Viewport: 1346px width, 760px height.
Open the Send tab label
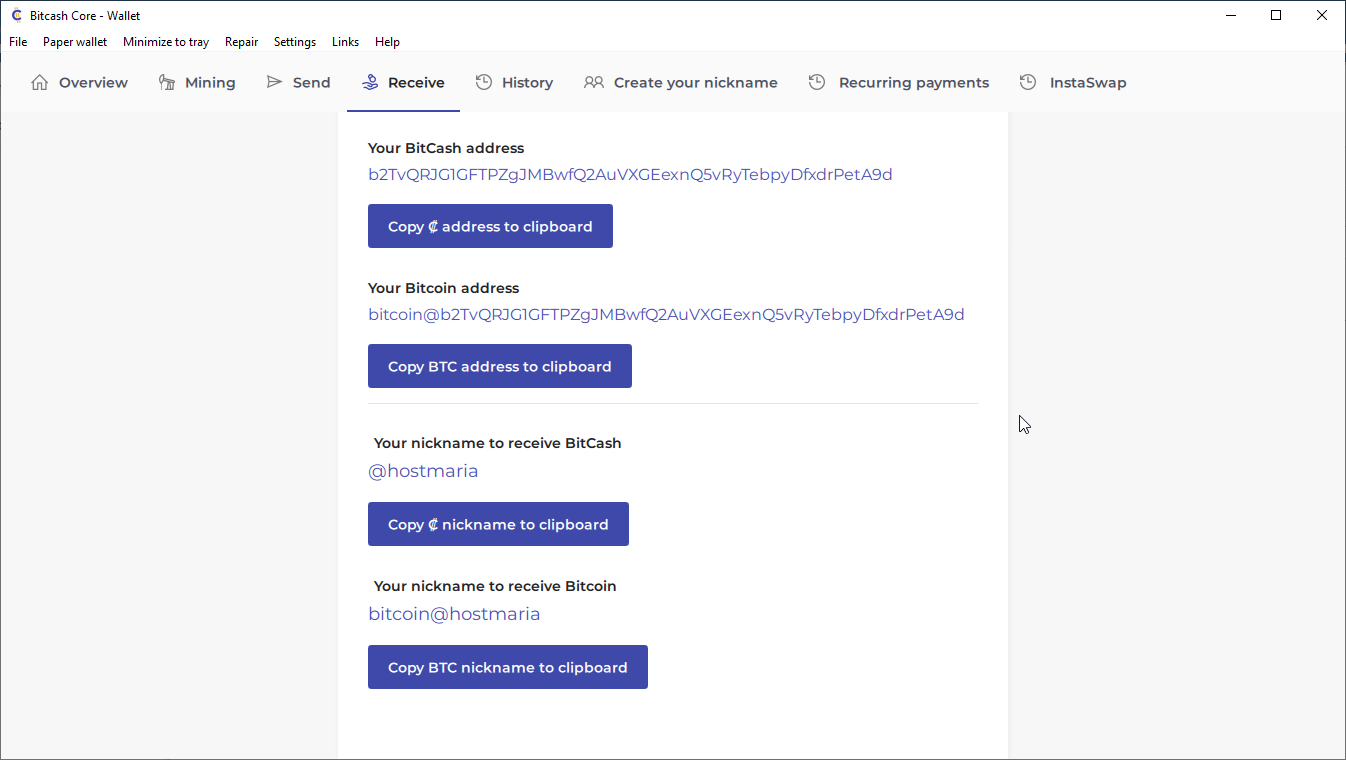point(311,83)
